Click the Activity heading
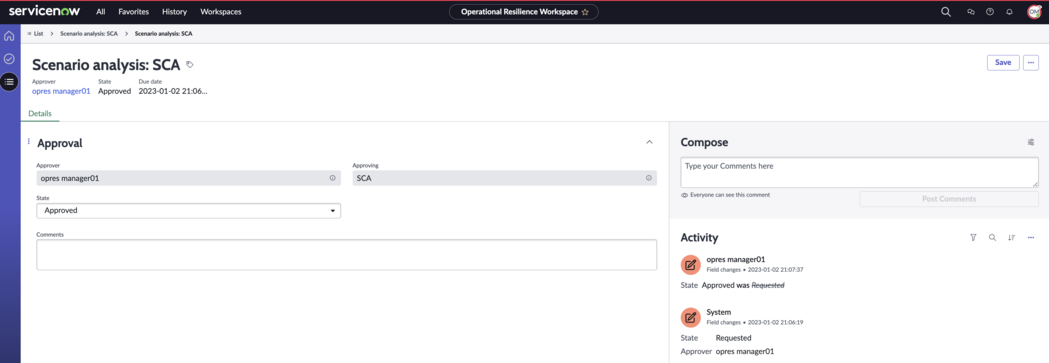The width and height of the screenshot is (1049, 363). pyautogui.click(x=699, y=237)
